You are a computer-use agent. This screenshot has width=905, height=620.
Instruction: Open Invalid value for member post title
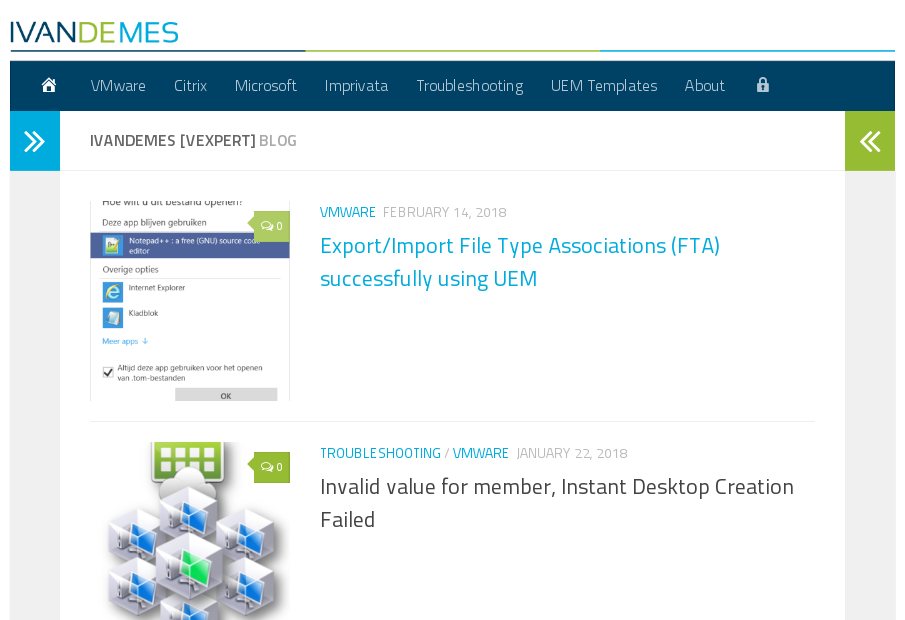[x=557, y=503]
